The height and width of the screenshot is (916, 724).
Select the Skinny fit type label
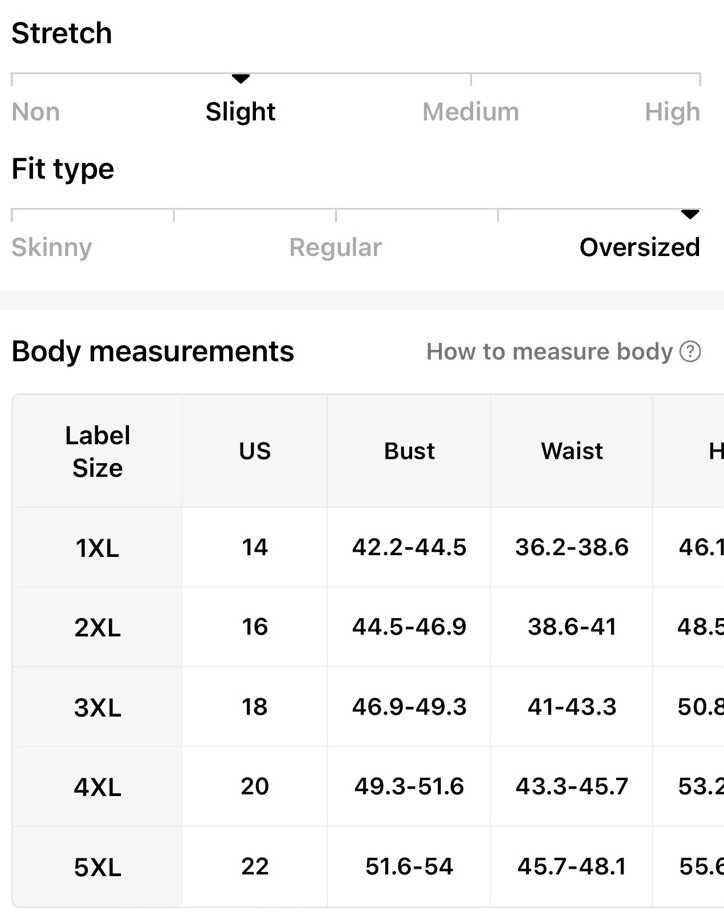pyautogui.click(x=52, y=248)
